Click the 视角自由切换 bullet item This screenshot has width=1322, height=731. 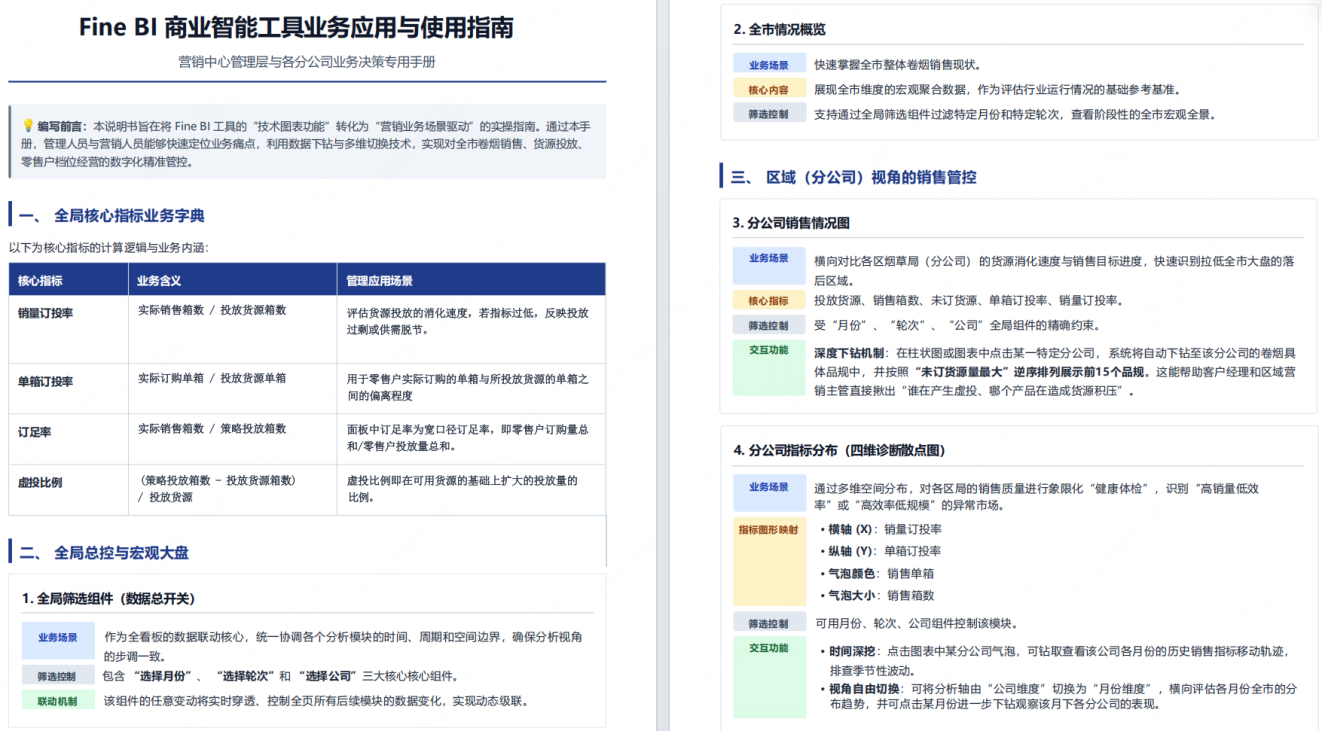point(1055,696)
